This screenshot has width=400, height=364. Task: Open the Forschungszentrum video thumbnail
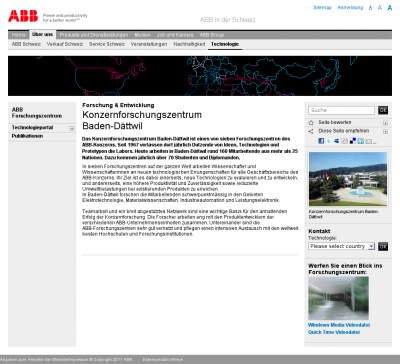point(338,298)
